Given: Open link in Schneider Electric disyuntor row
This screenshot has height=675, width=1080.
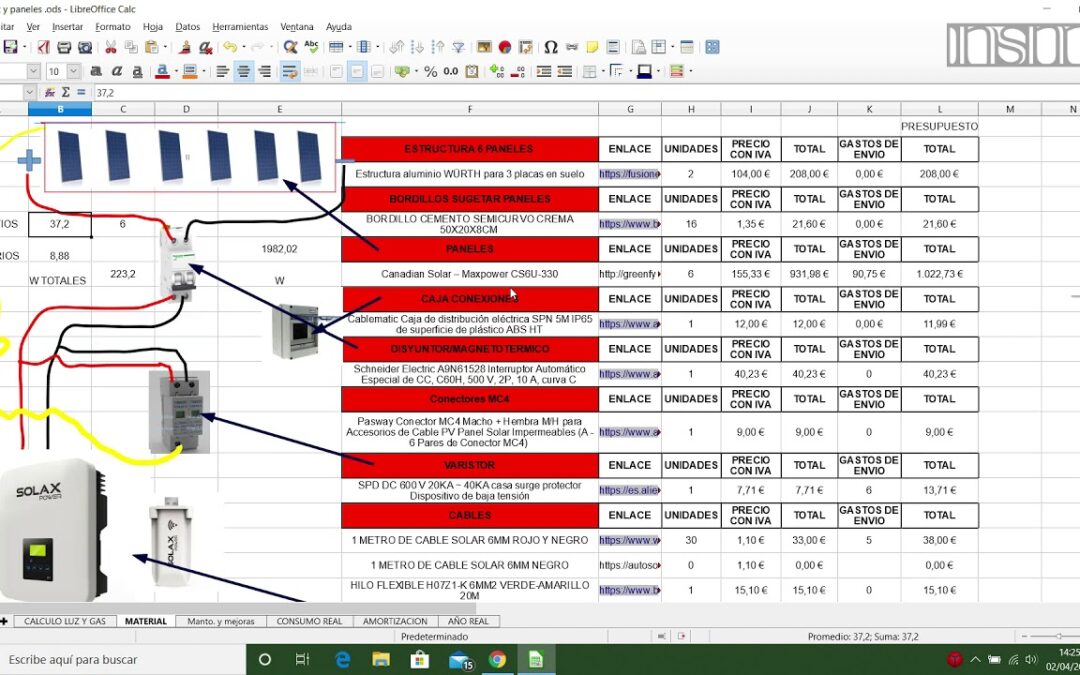Looking at the screenshot, I should point(630,374).
